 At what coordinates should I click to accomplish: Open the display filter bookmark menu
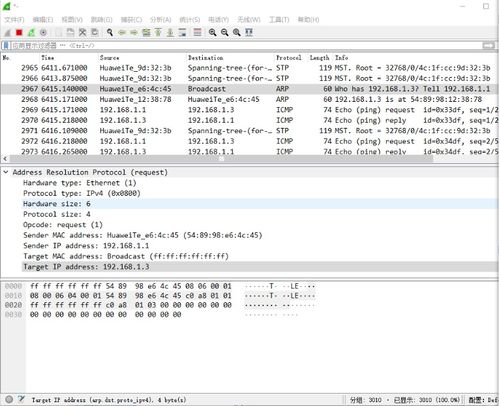[x=6, y=45]
